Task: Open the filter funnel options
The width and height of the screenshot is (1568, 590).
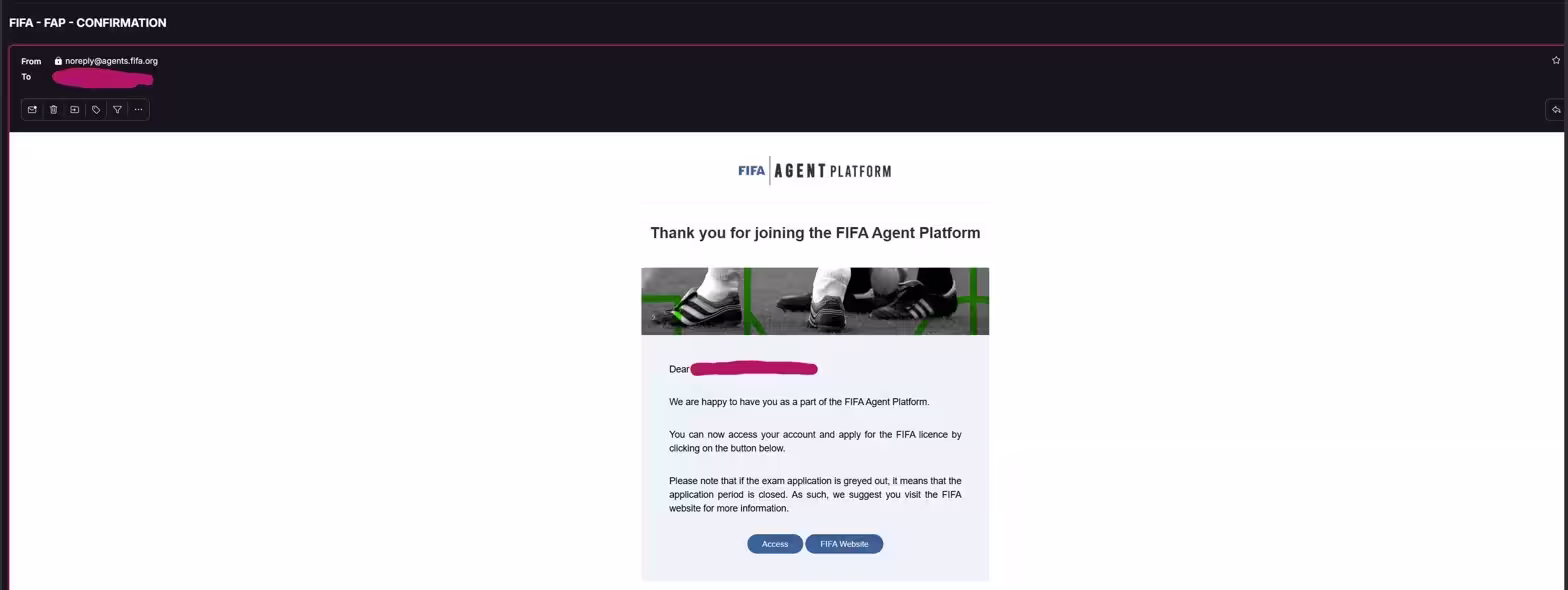Action: coord(117,109)
